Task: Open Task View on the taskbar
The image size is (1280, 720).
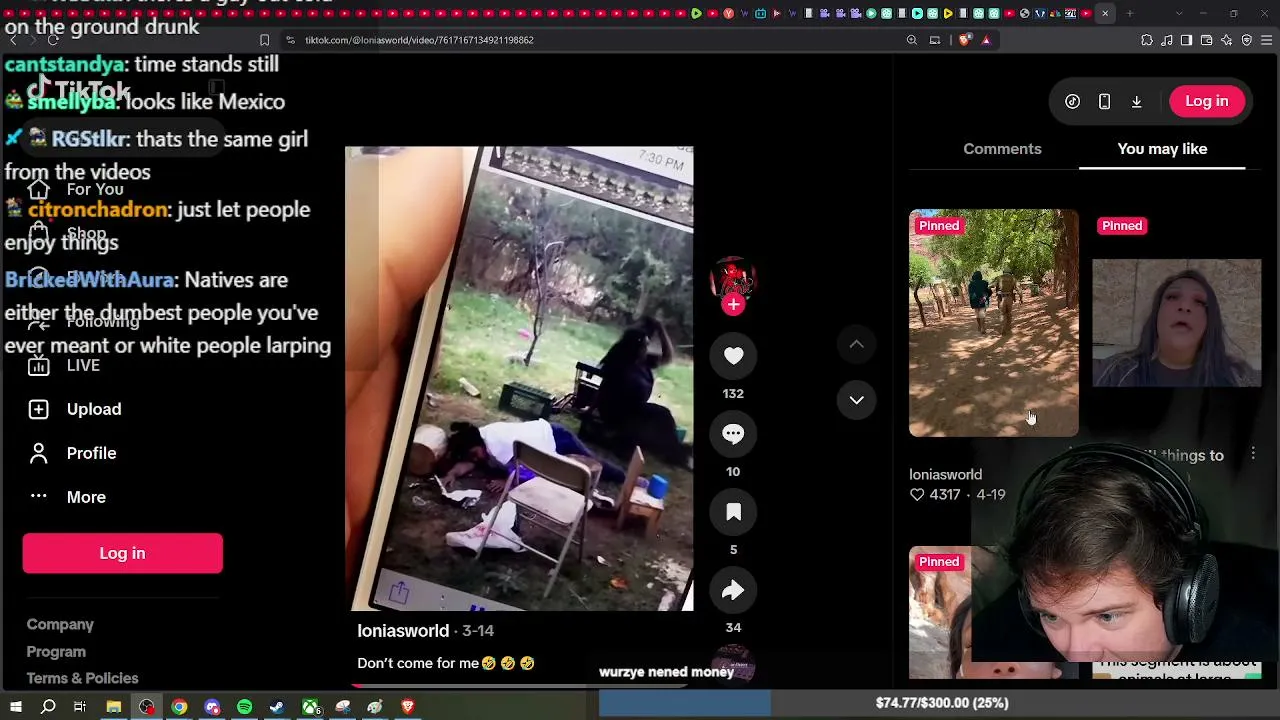Action: [x=80, y=707]
